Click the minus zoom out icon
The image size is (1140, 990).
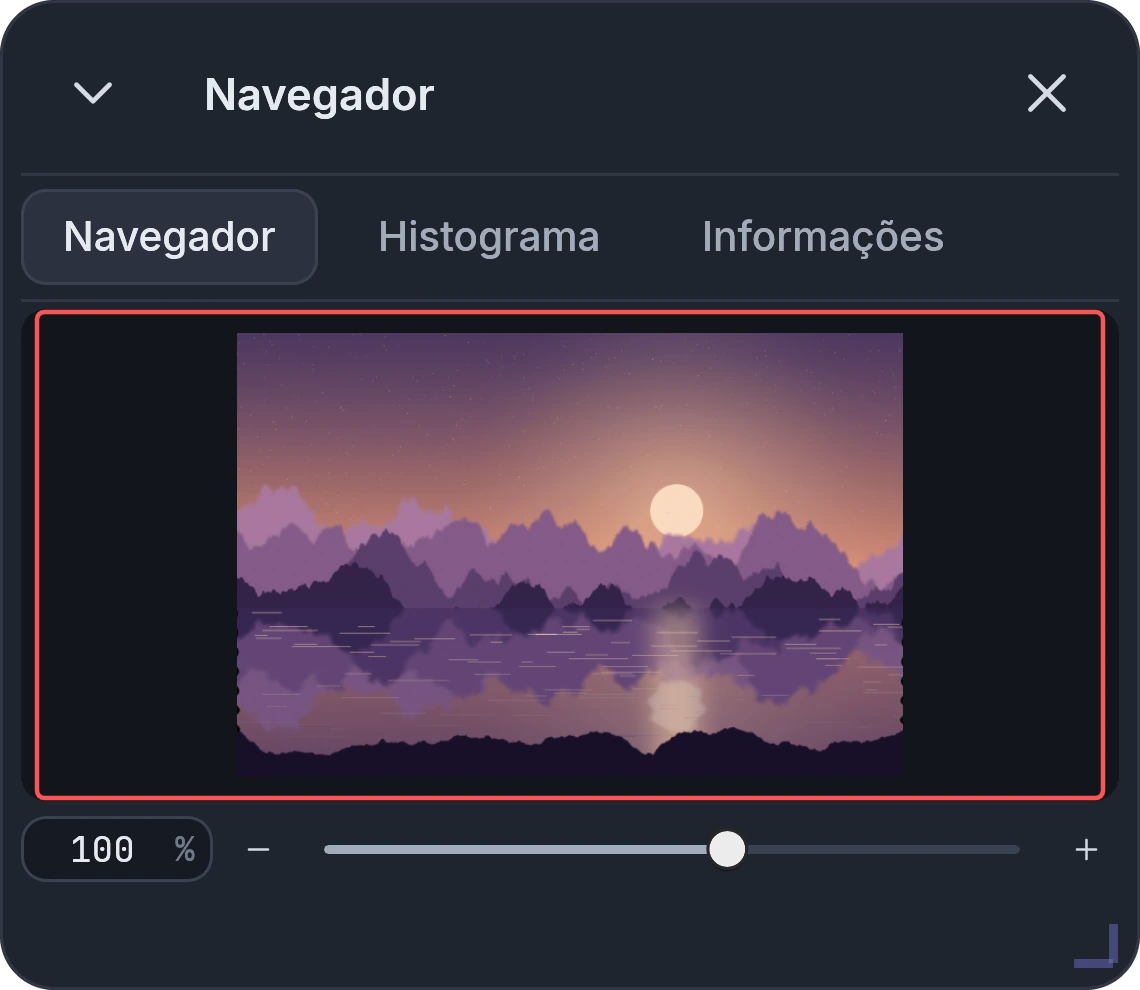258,849
